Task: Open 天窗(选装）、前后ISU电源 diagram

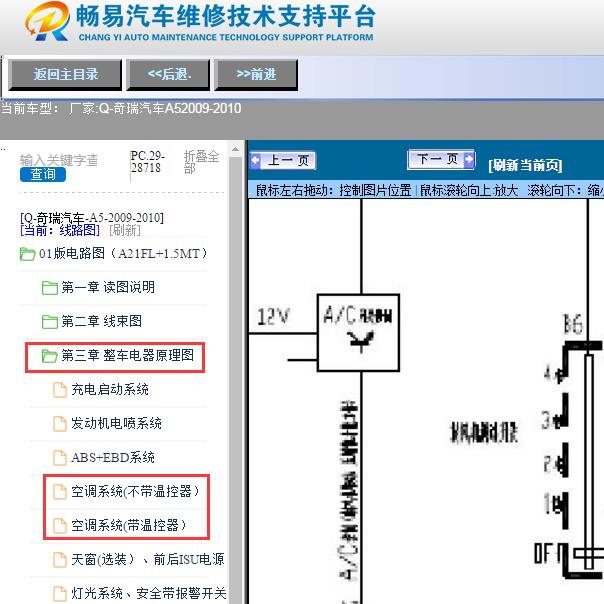Action: [148, 559]
